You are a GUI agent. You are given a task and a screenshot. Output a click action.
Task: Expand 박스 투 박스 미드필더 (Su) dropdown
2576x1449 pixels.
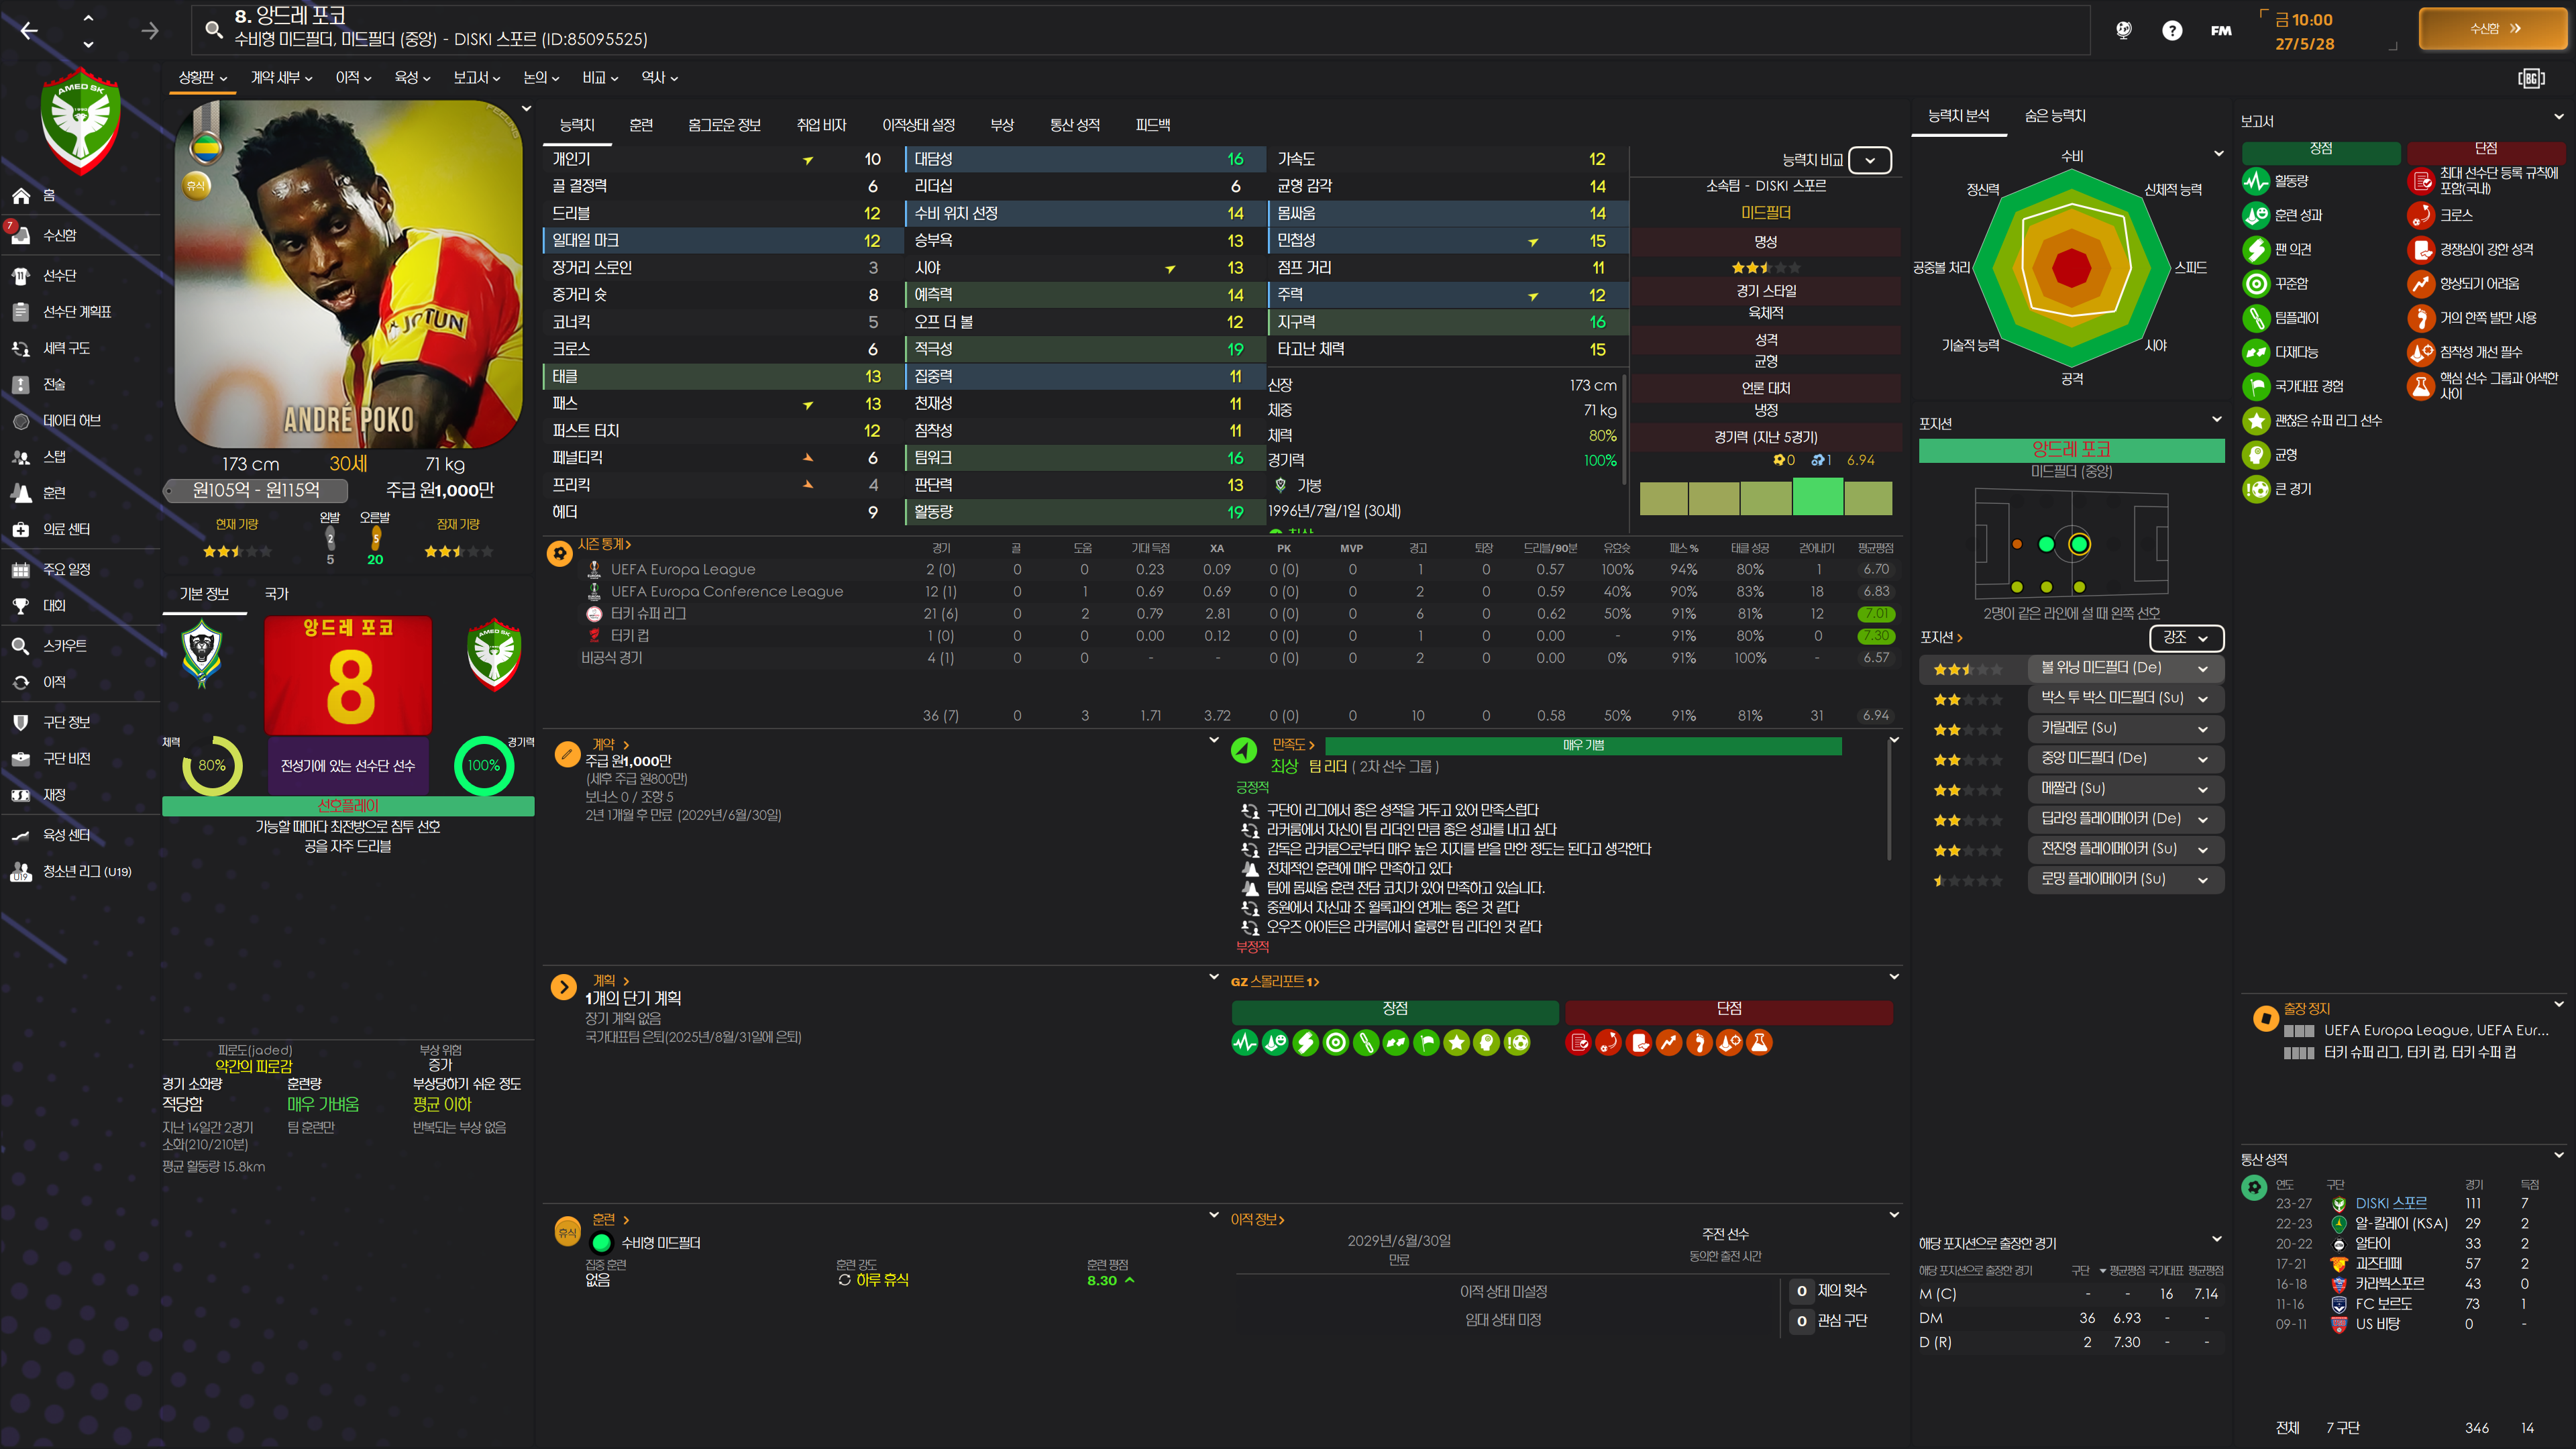[2202, 698]
